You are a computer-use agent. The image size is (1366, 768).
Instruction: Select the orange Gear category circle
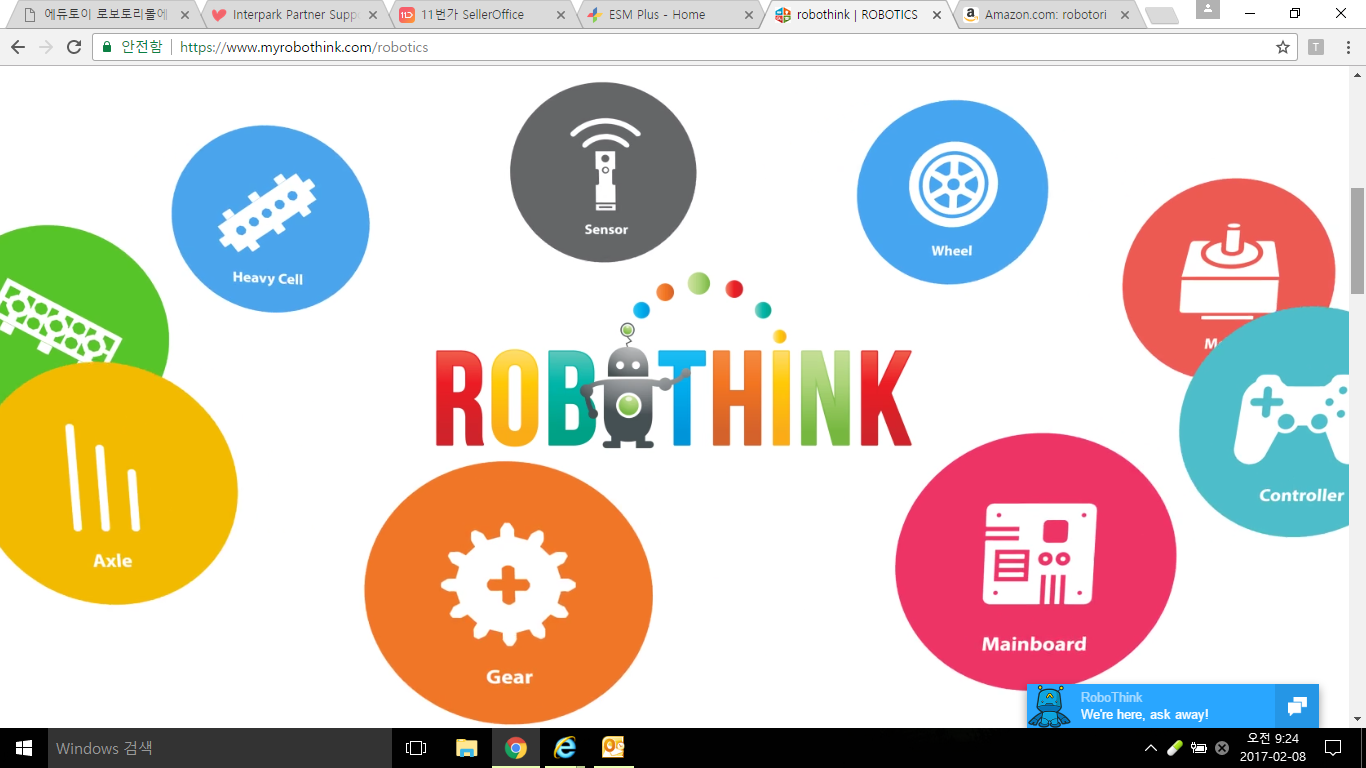pos(508,594)
